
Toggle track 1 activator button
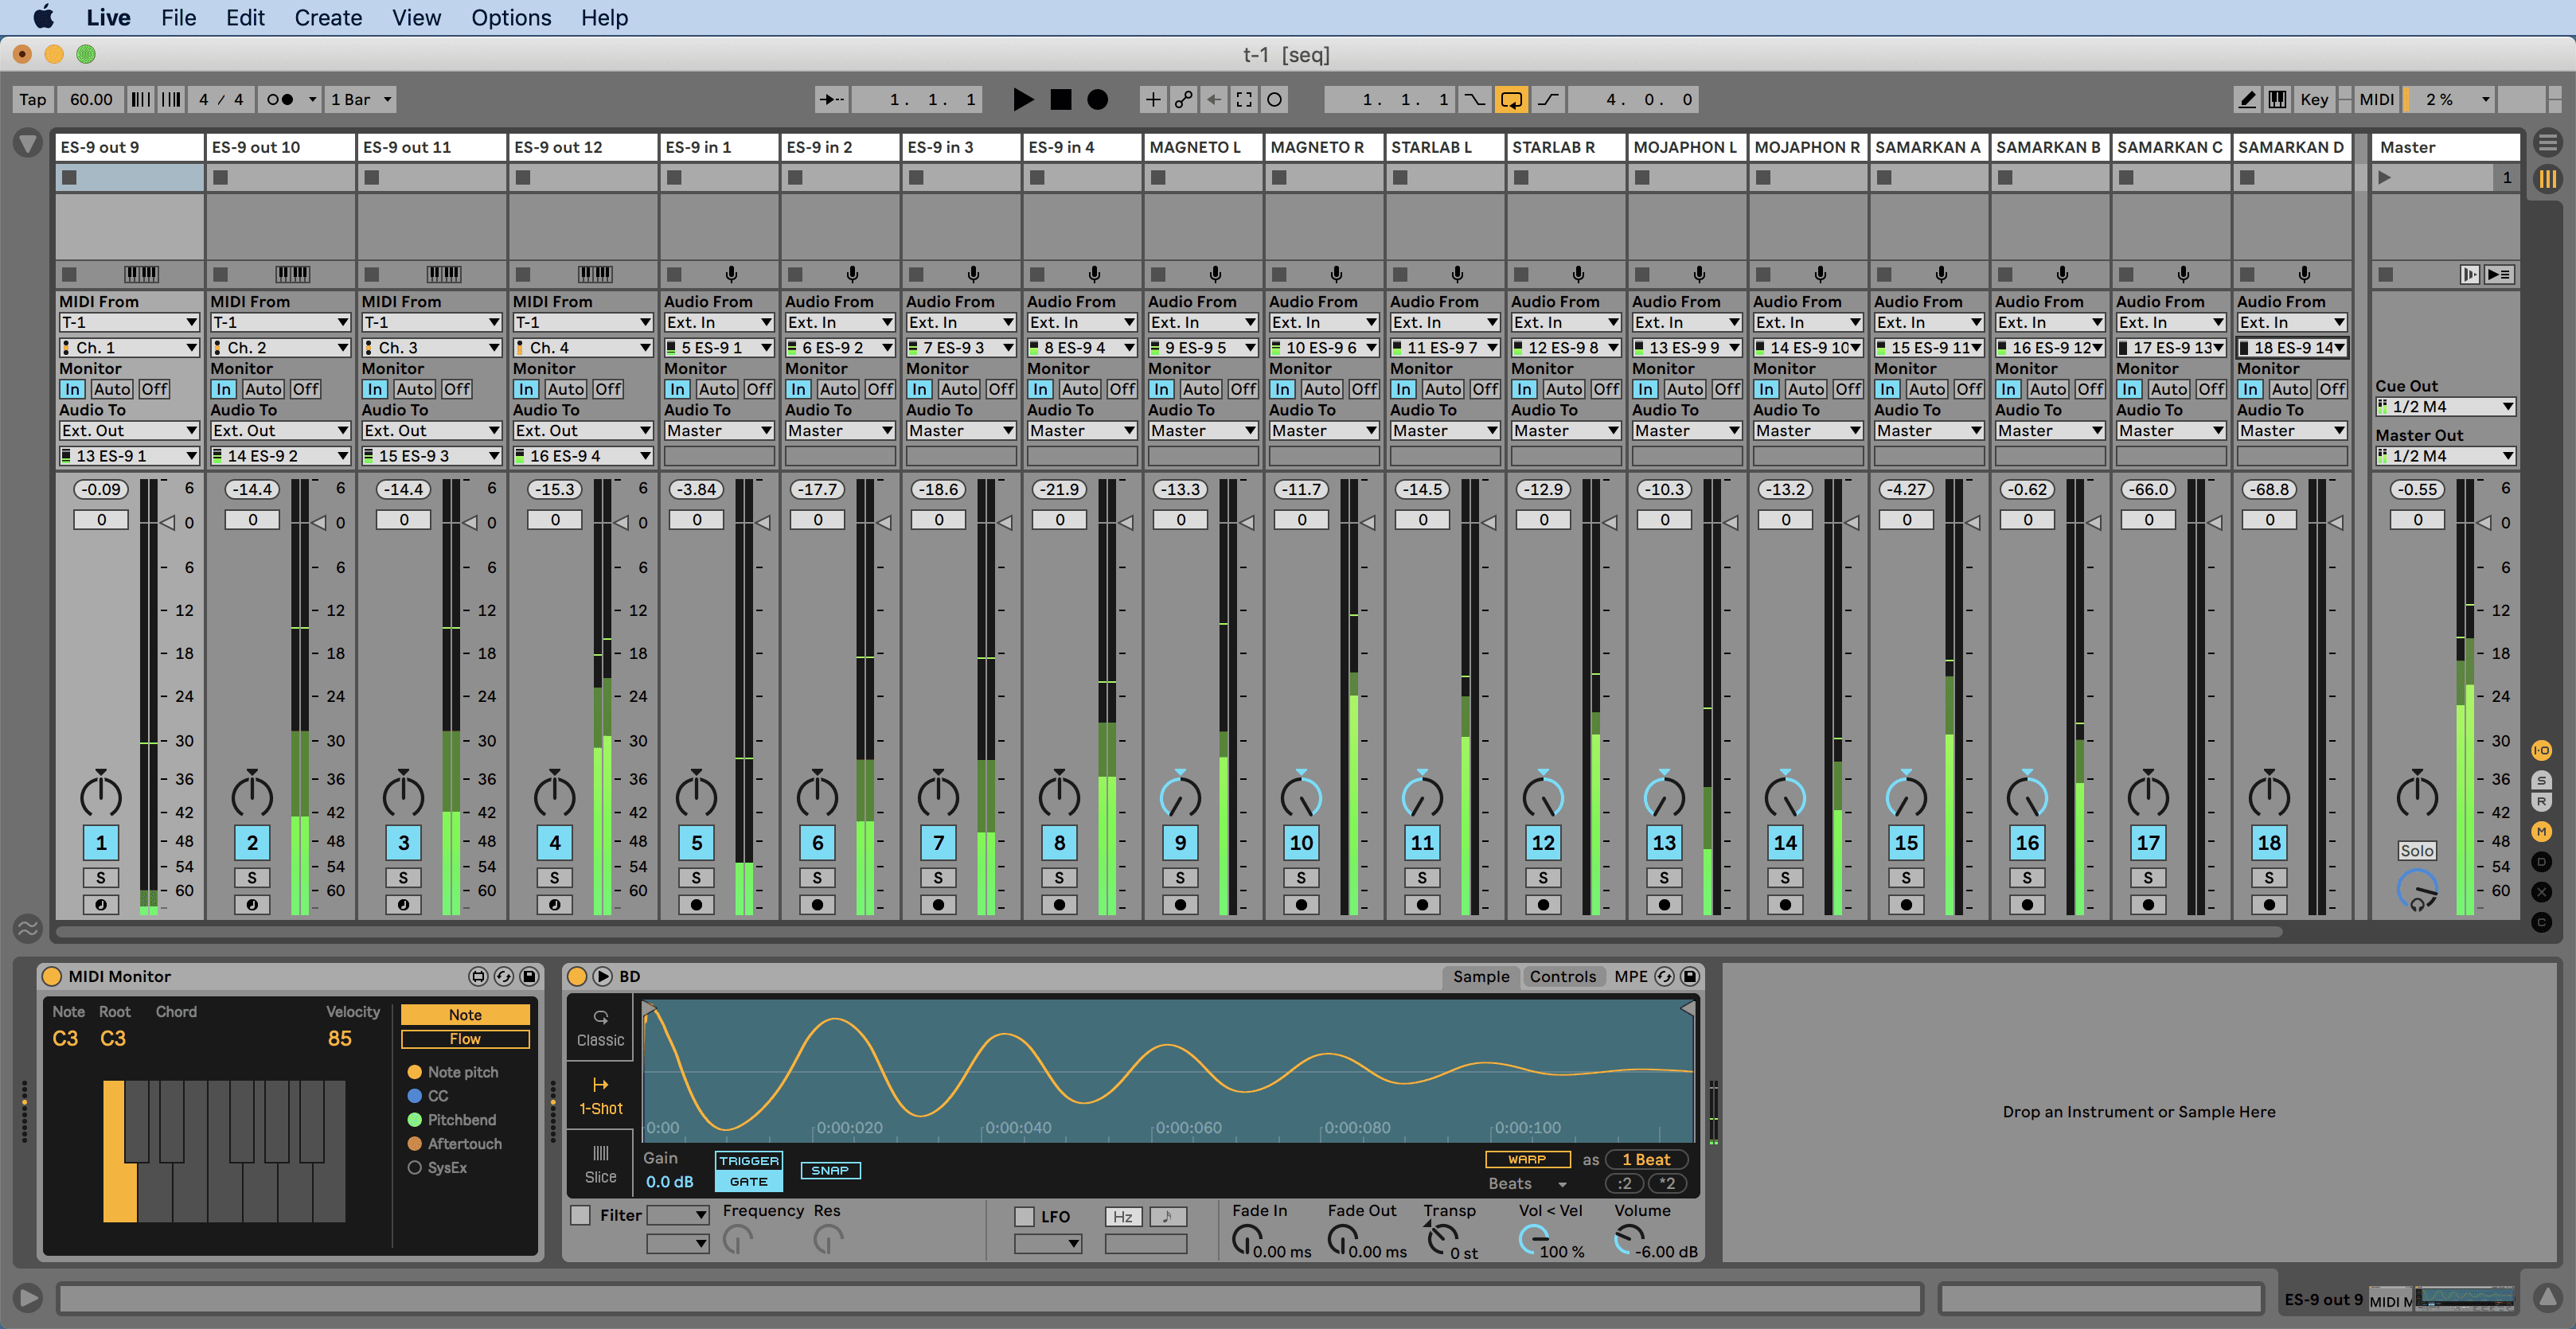pos(101,842)
